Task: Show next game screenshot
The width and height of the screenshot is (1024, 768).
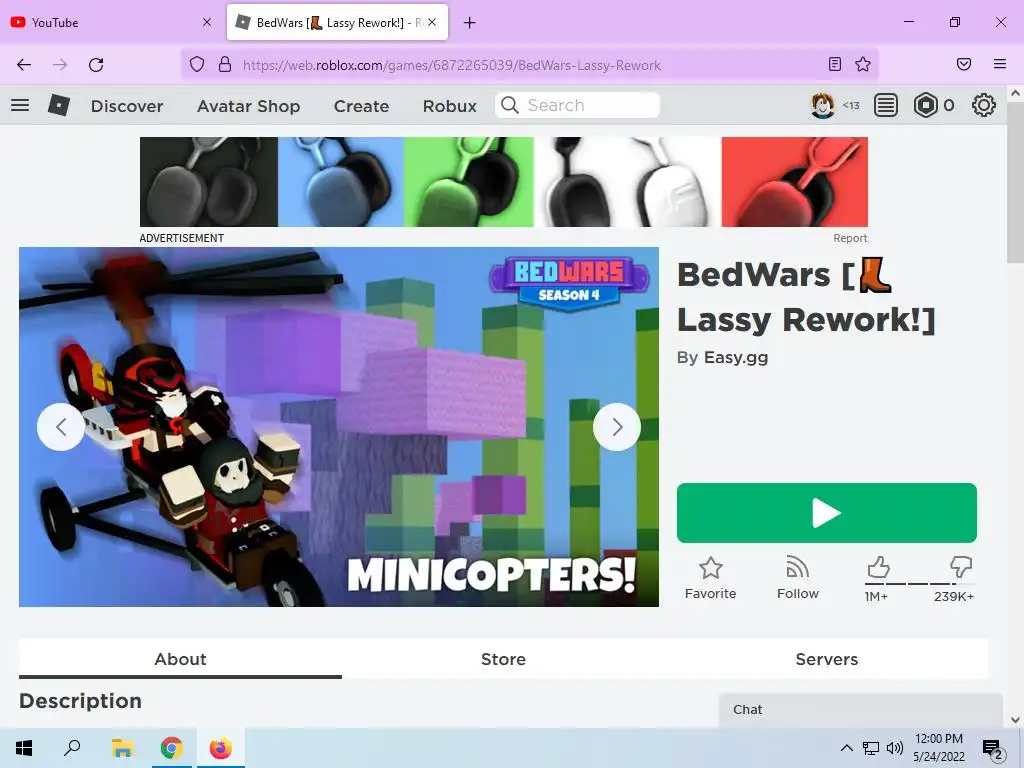Action: (616, 427)
